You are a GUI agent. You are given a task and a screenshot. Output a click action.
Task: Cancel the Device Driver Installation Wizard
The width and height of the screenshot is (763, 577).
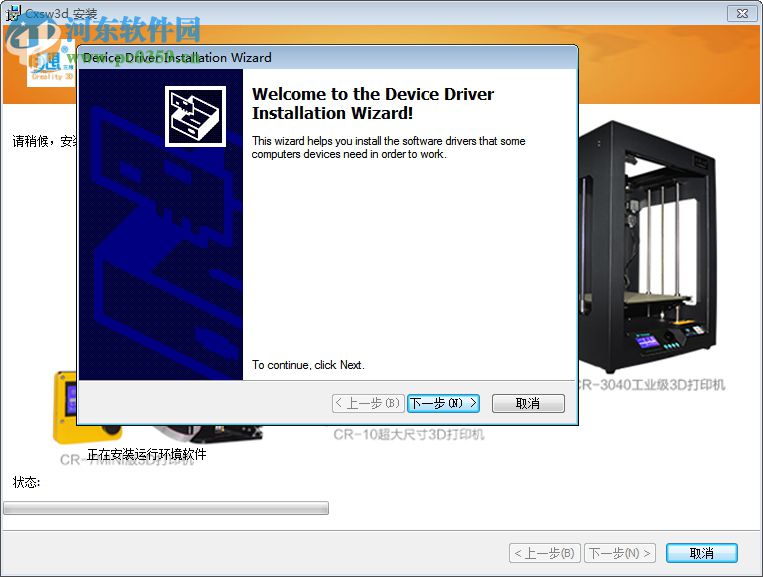click(528, 403)
